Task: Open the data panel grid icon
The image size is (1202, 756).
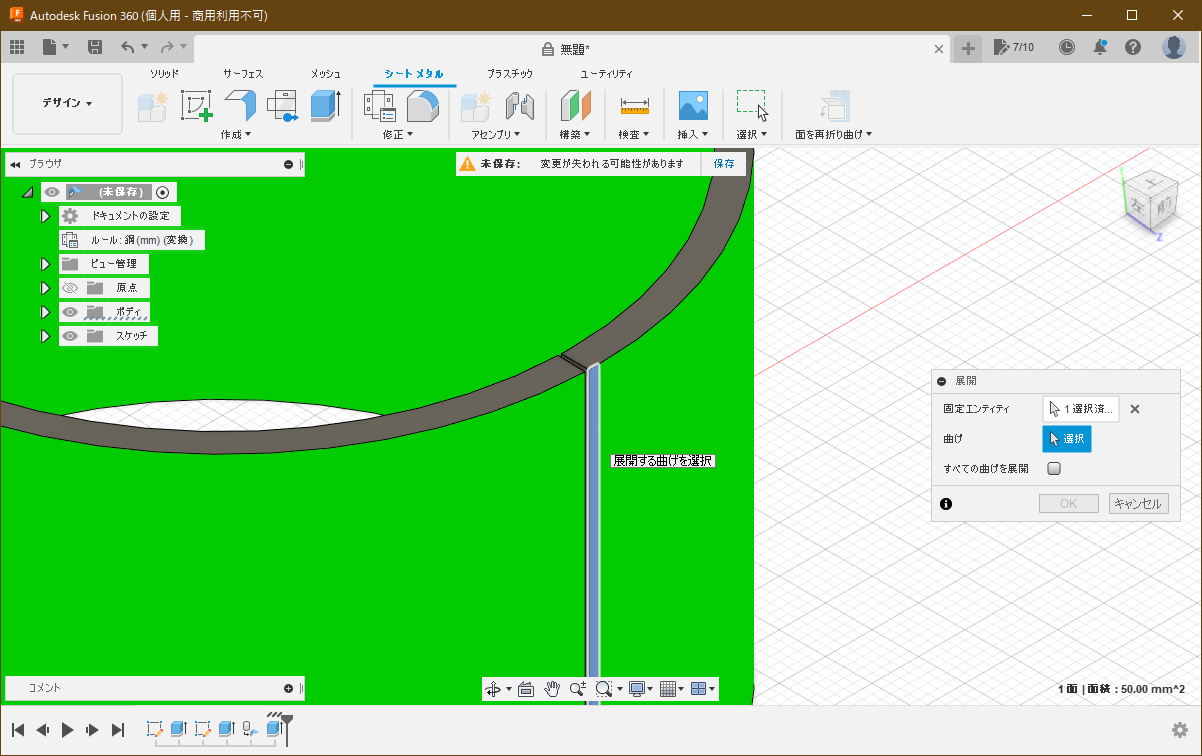Action: (x=17, y=47)
